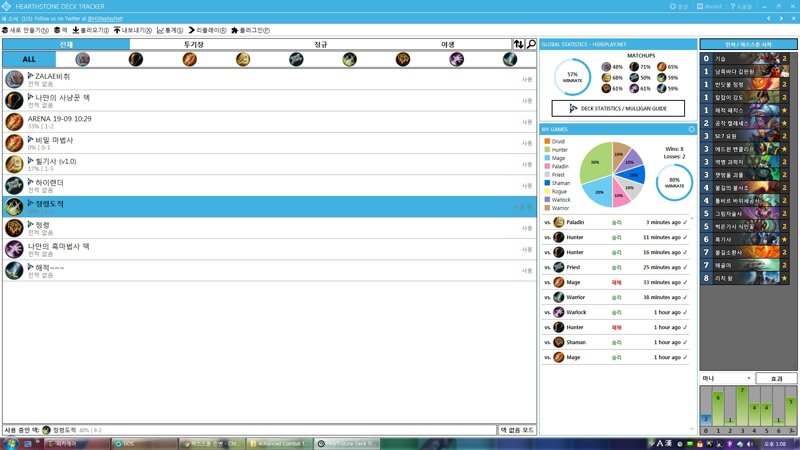Open game vs. Warrior 38 minutes ago
Viewport: 800px width, 450px height.
[615, 297]
